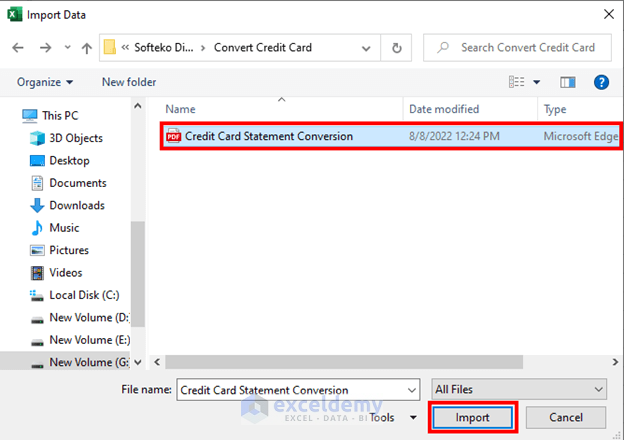Viewport: 624px width, 440px height.
Task: Open the Organize menu
Action: 45,82
